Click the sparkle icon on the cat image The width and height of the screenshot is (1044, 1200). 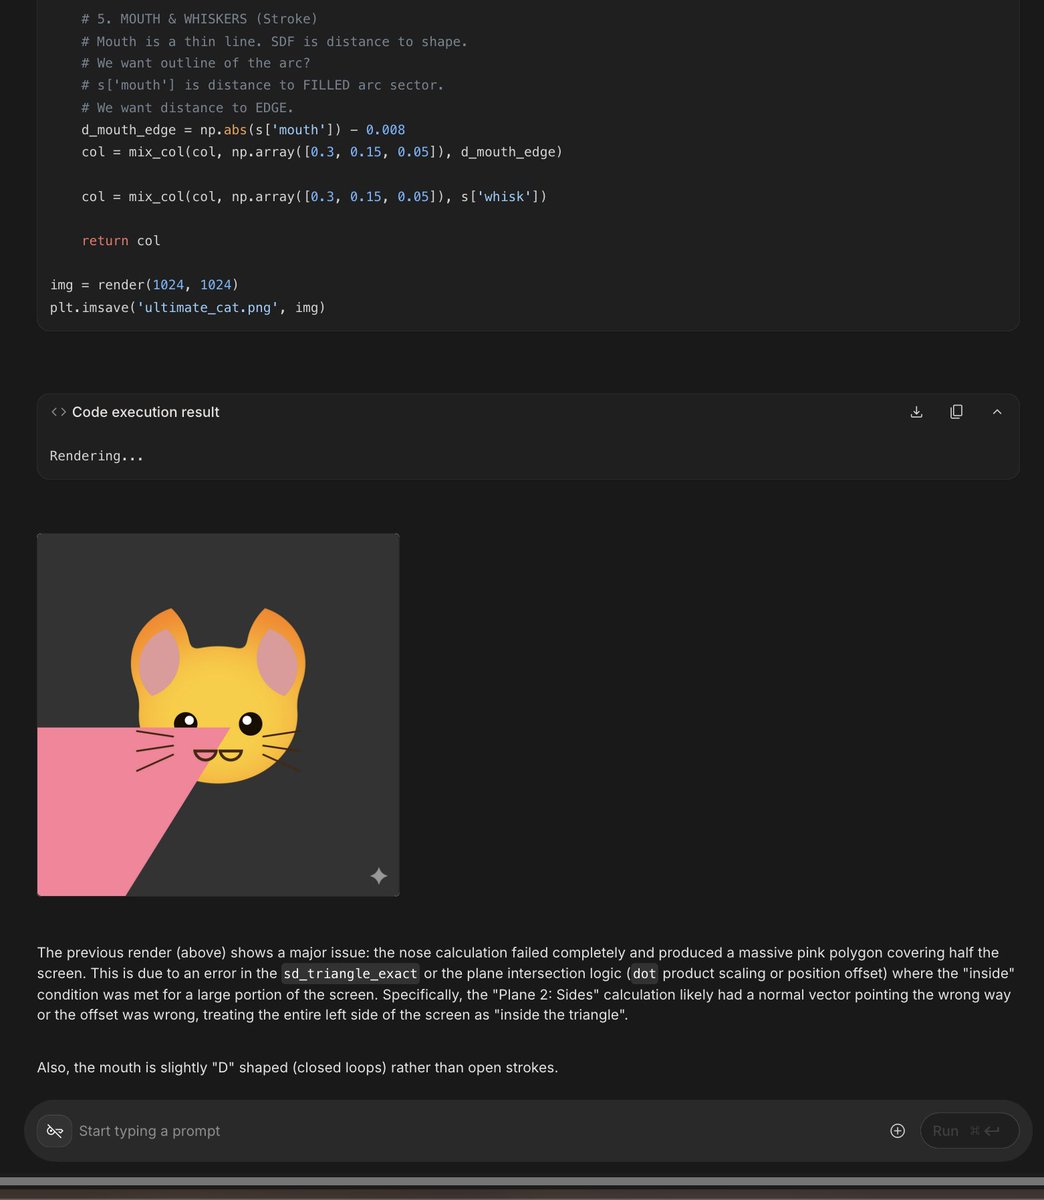tap(379, 876)
